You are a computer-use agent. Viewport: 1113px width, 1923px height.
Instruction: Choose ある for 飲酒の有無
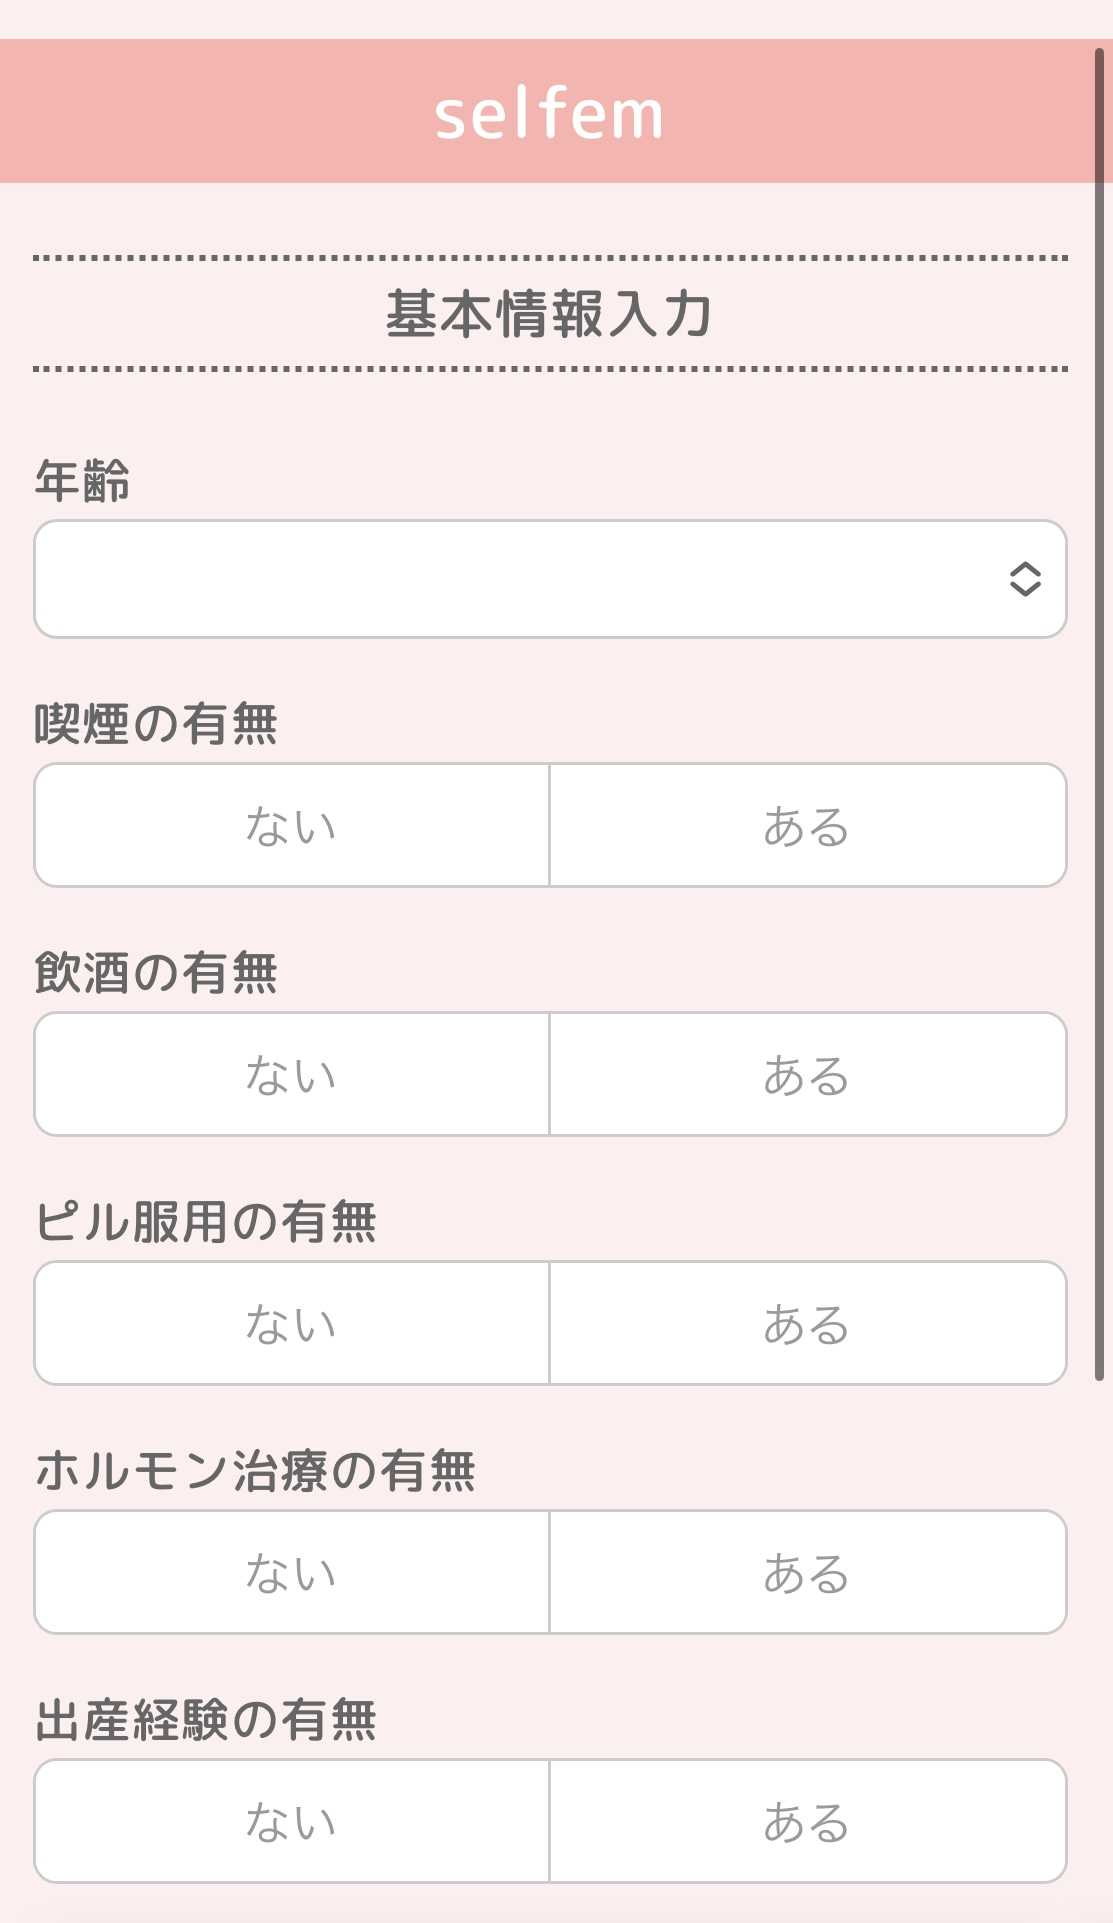pyautogui.click(x=807, y=1075)
